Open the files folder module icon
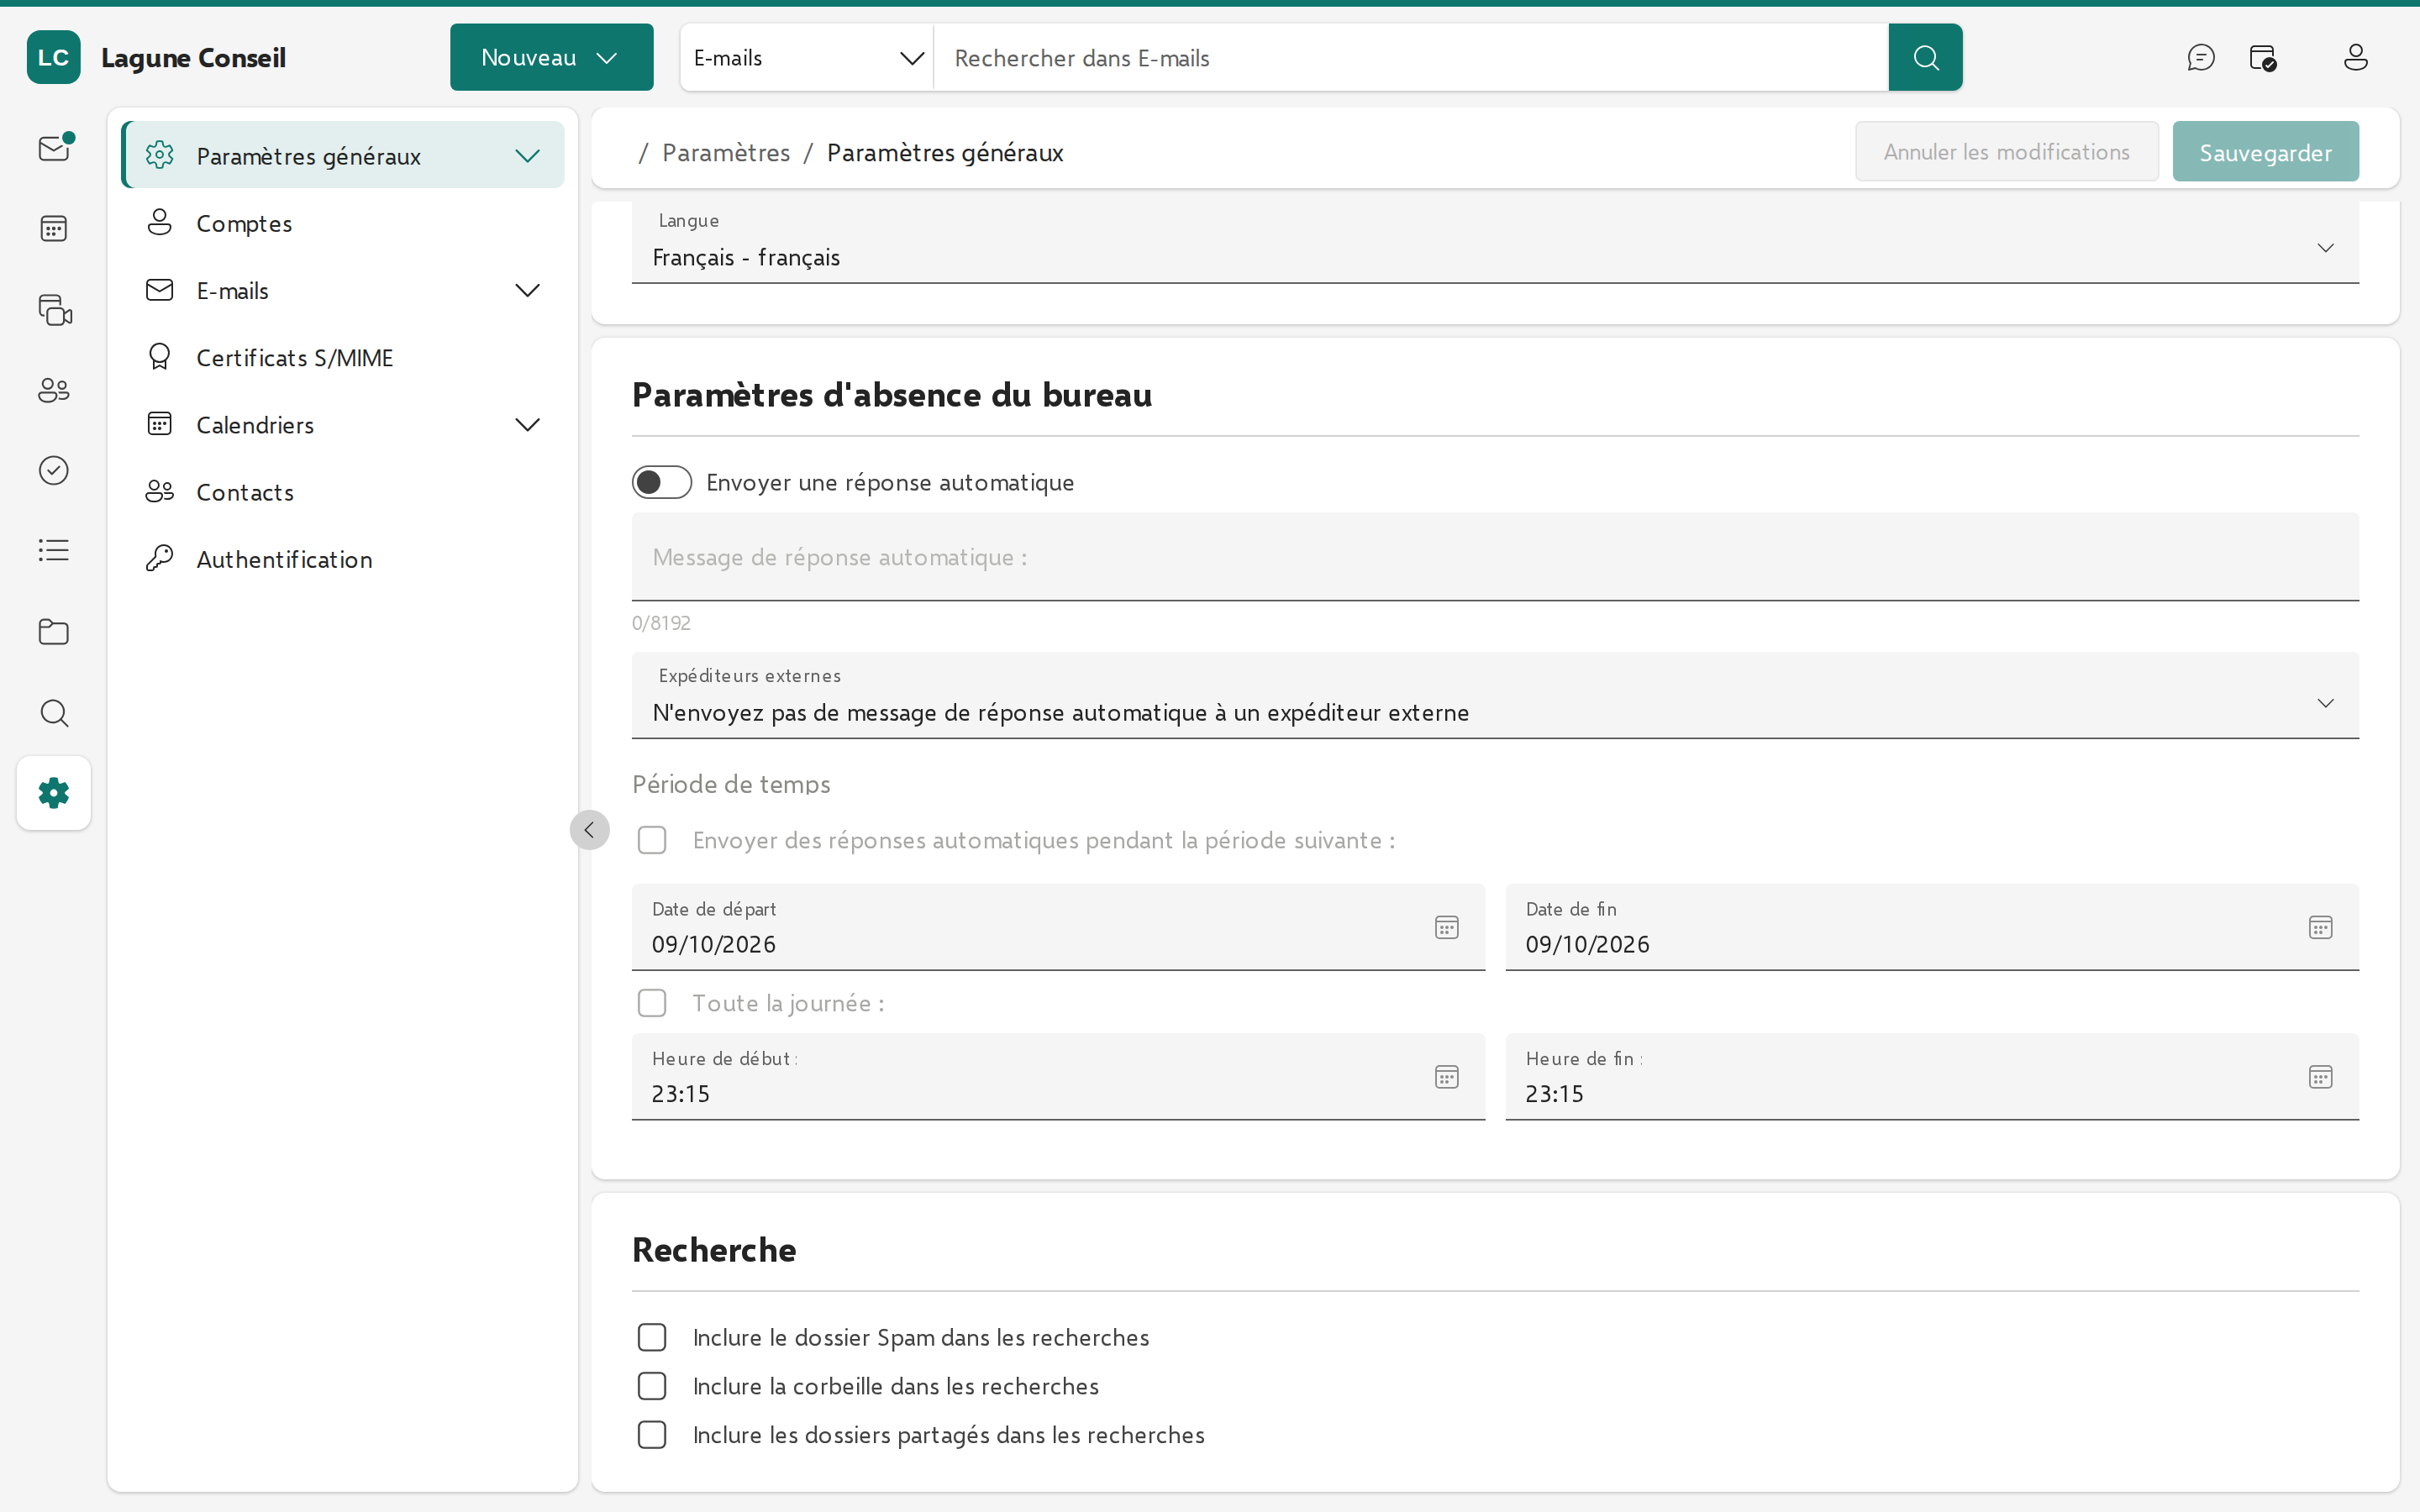2420x1512 pixels. (x=54, y=631)
